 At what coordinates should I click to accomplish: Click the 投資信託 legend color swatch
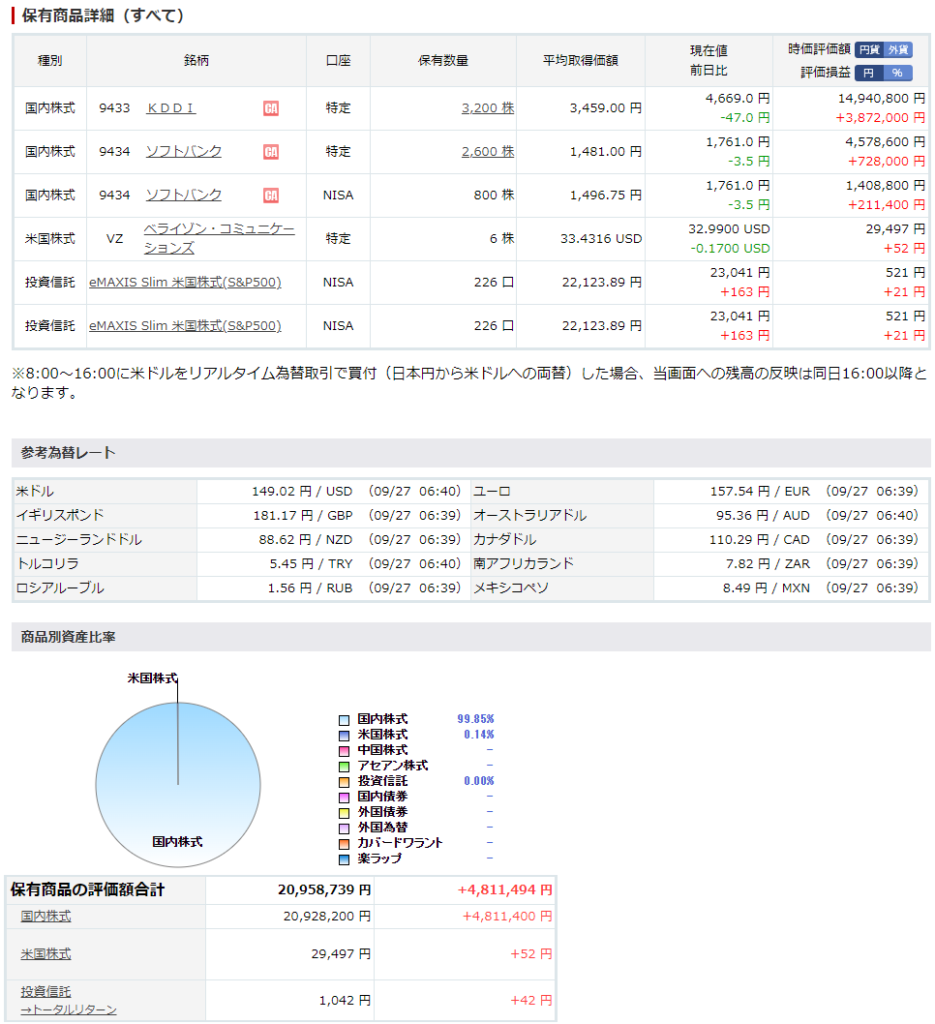click(x=344, y=781)
